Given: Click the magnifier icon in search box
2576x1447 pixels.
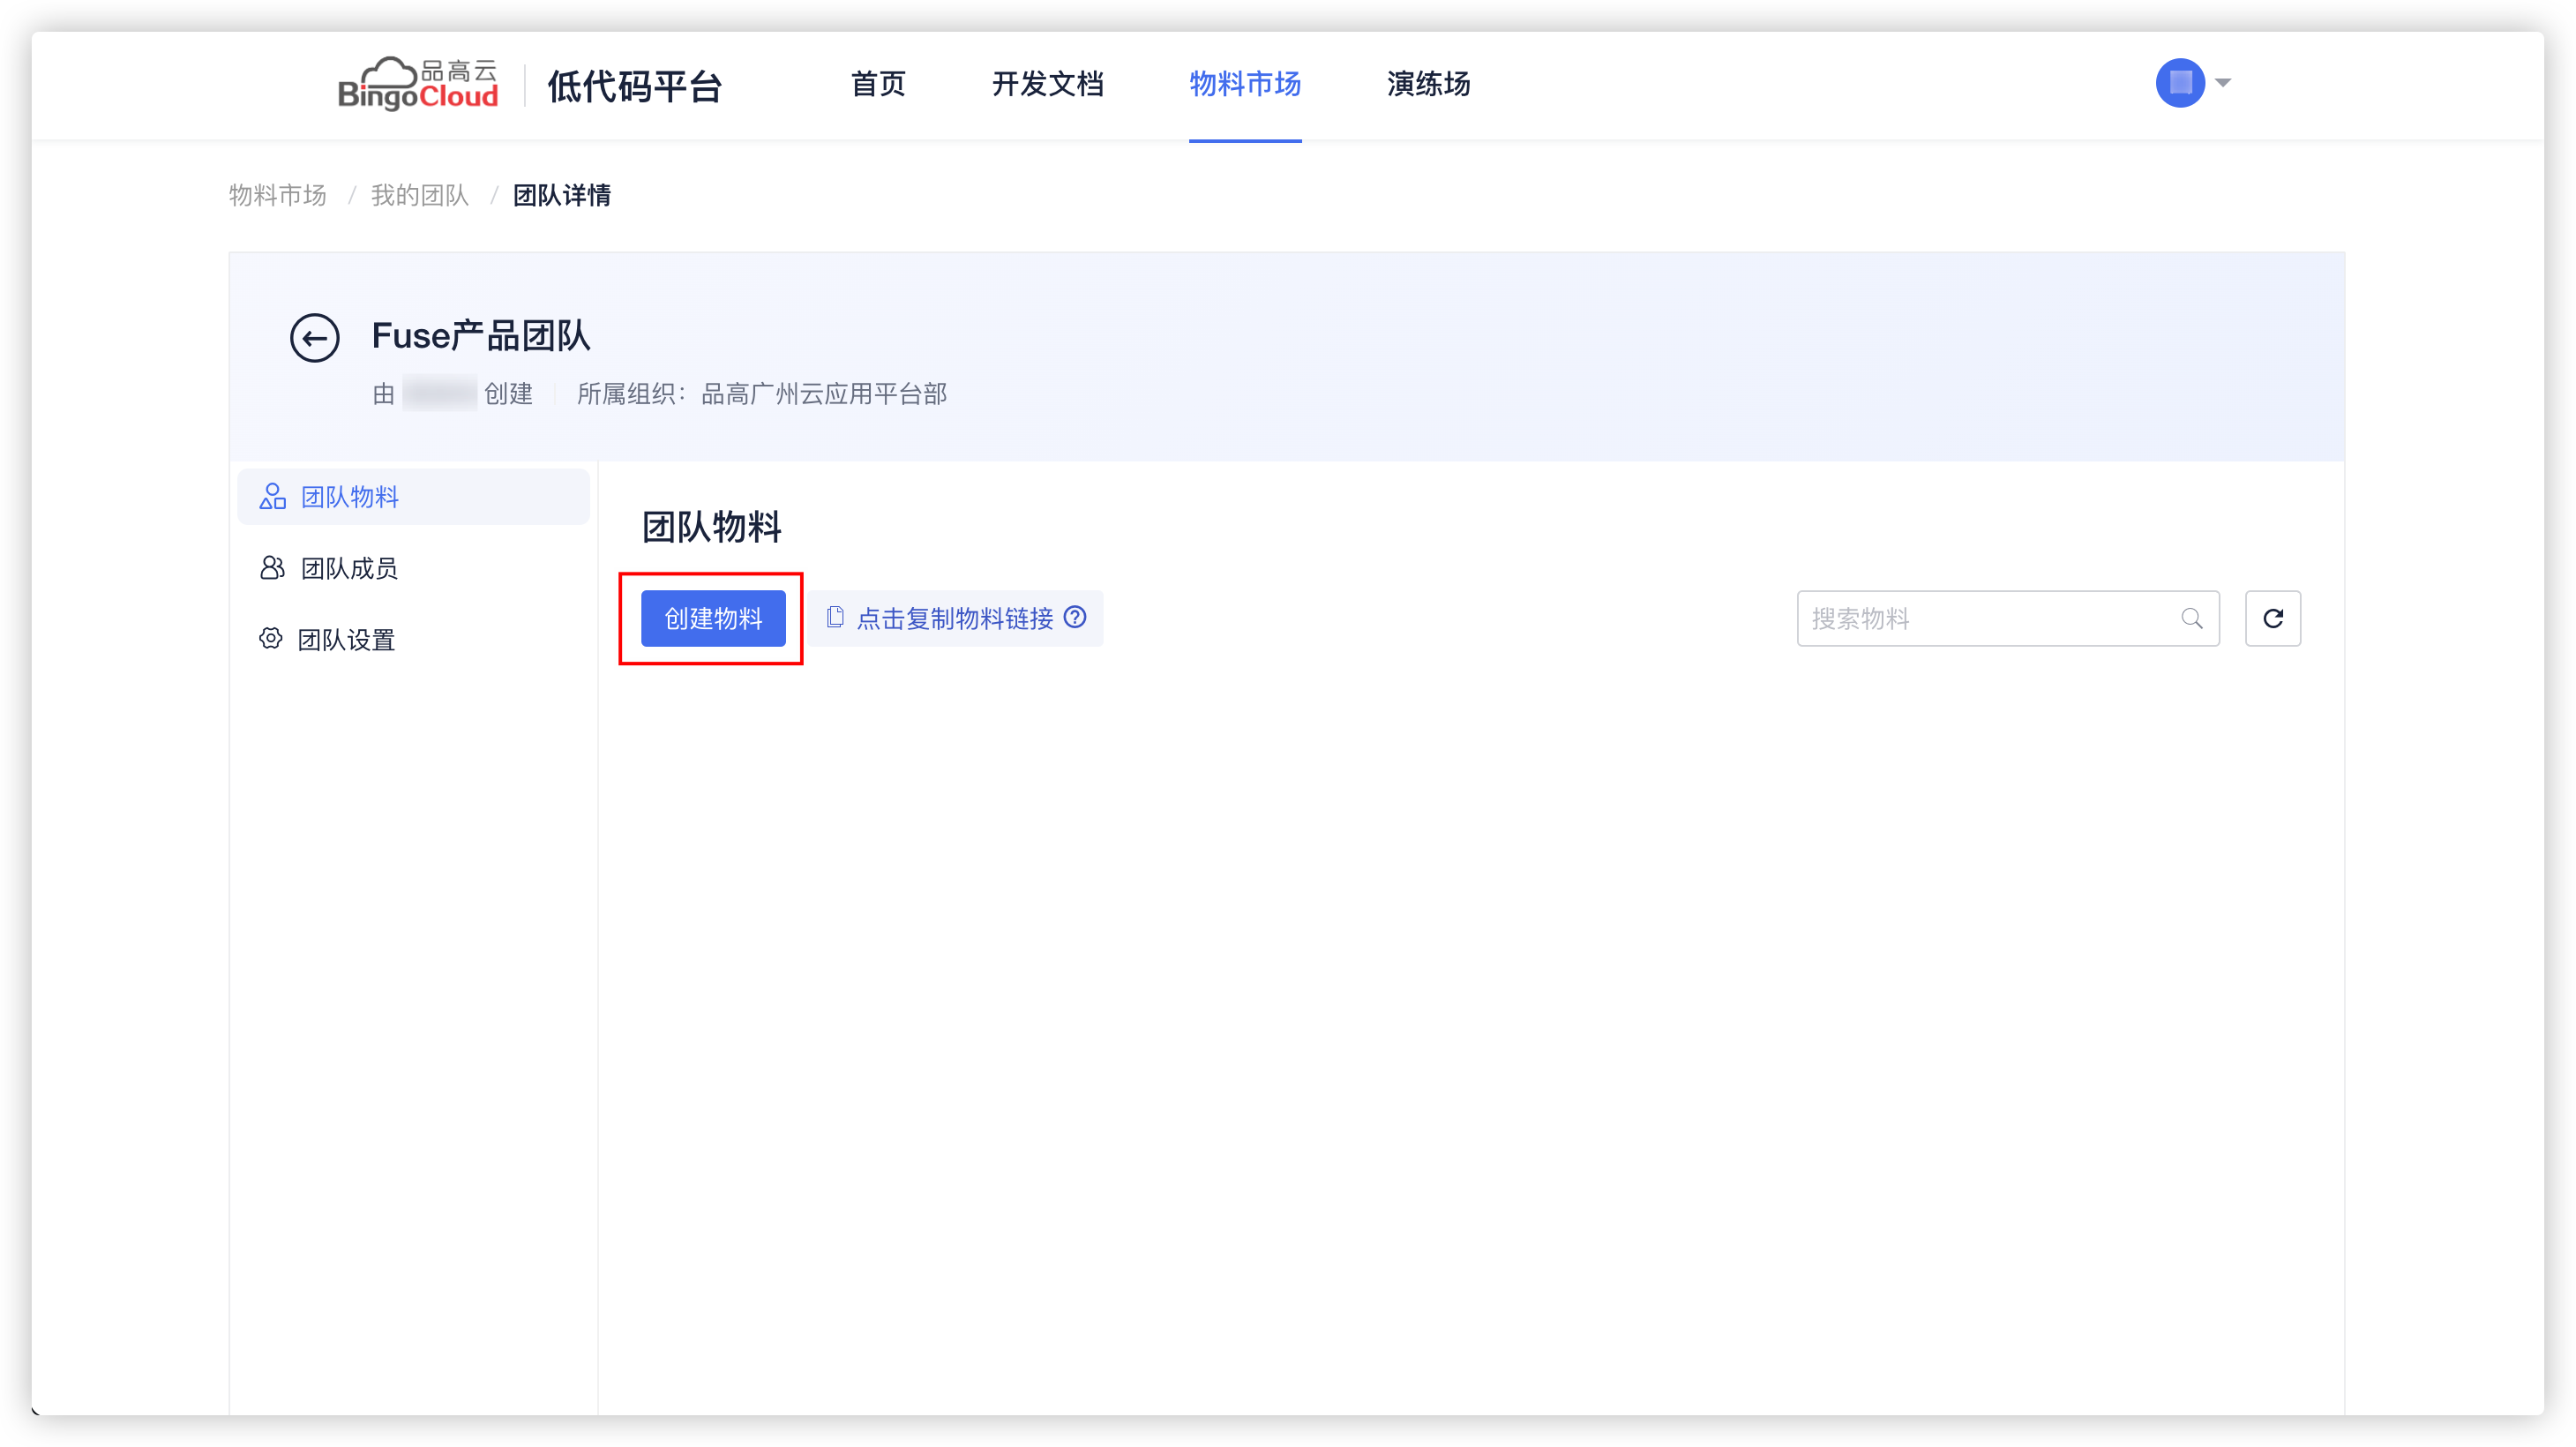Looking at the screenshot, I should coord(2191,618).
